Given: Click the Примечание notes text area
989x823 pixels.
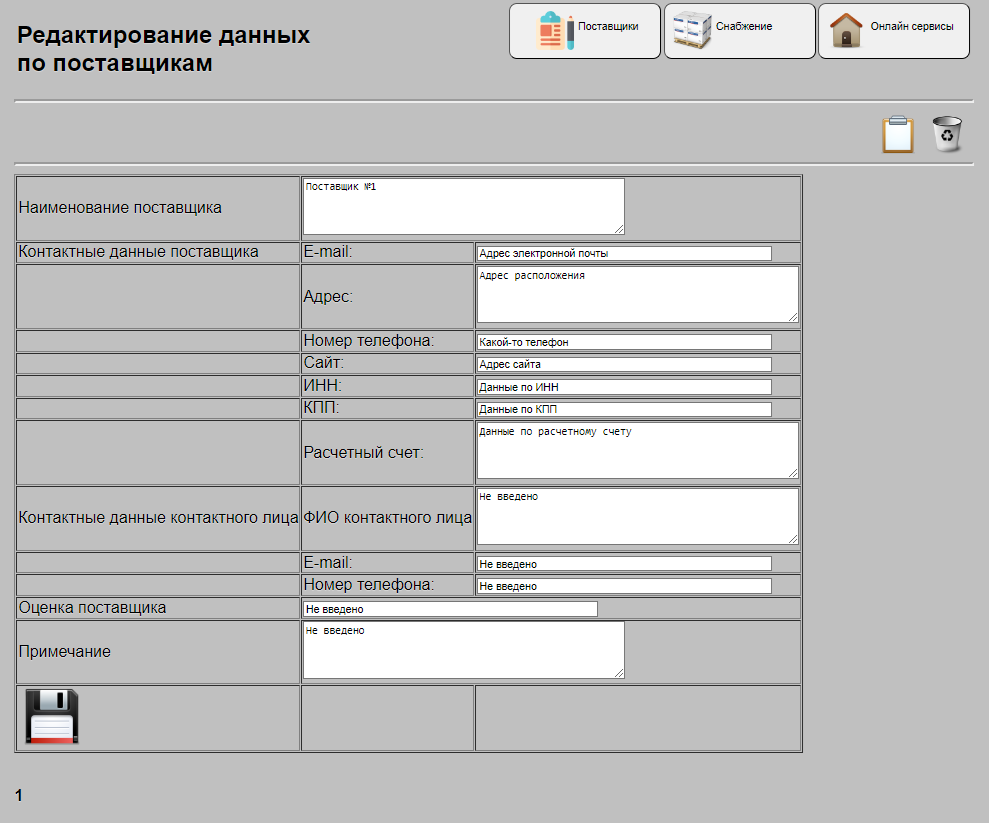Looking at the screenshot, I should 462,649.
